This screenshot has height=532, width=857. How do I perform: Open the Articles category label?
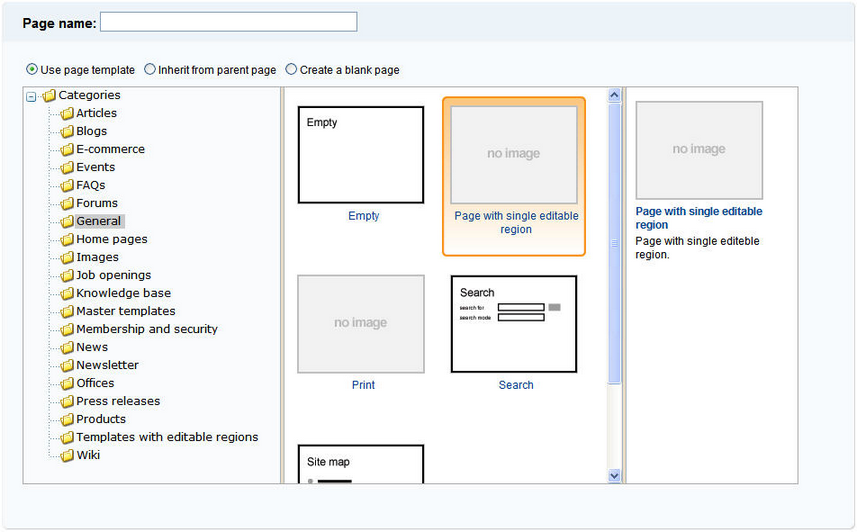pyautogui.click(x=96, y=113)
